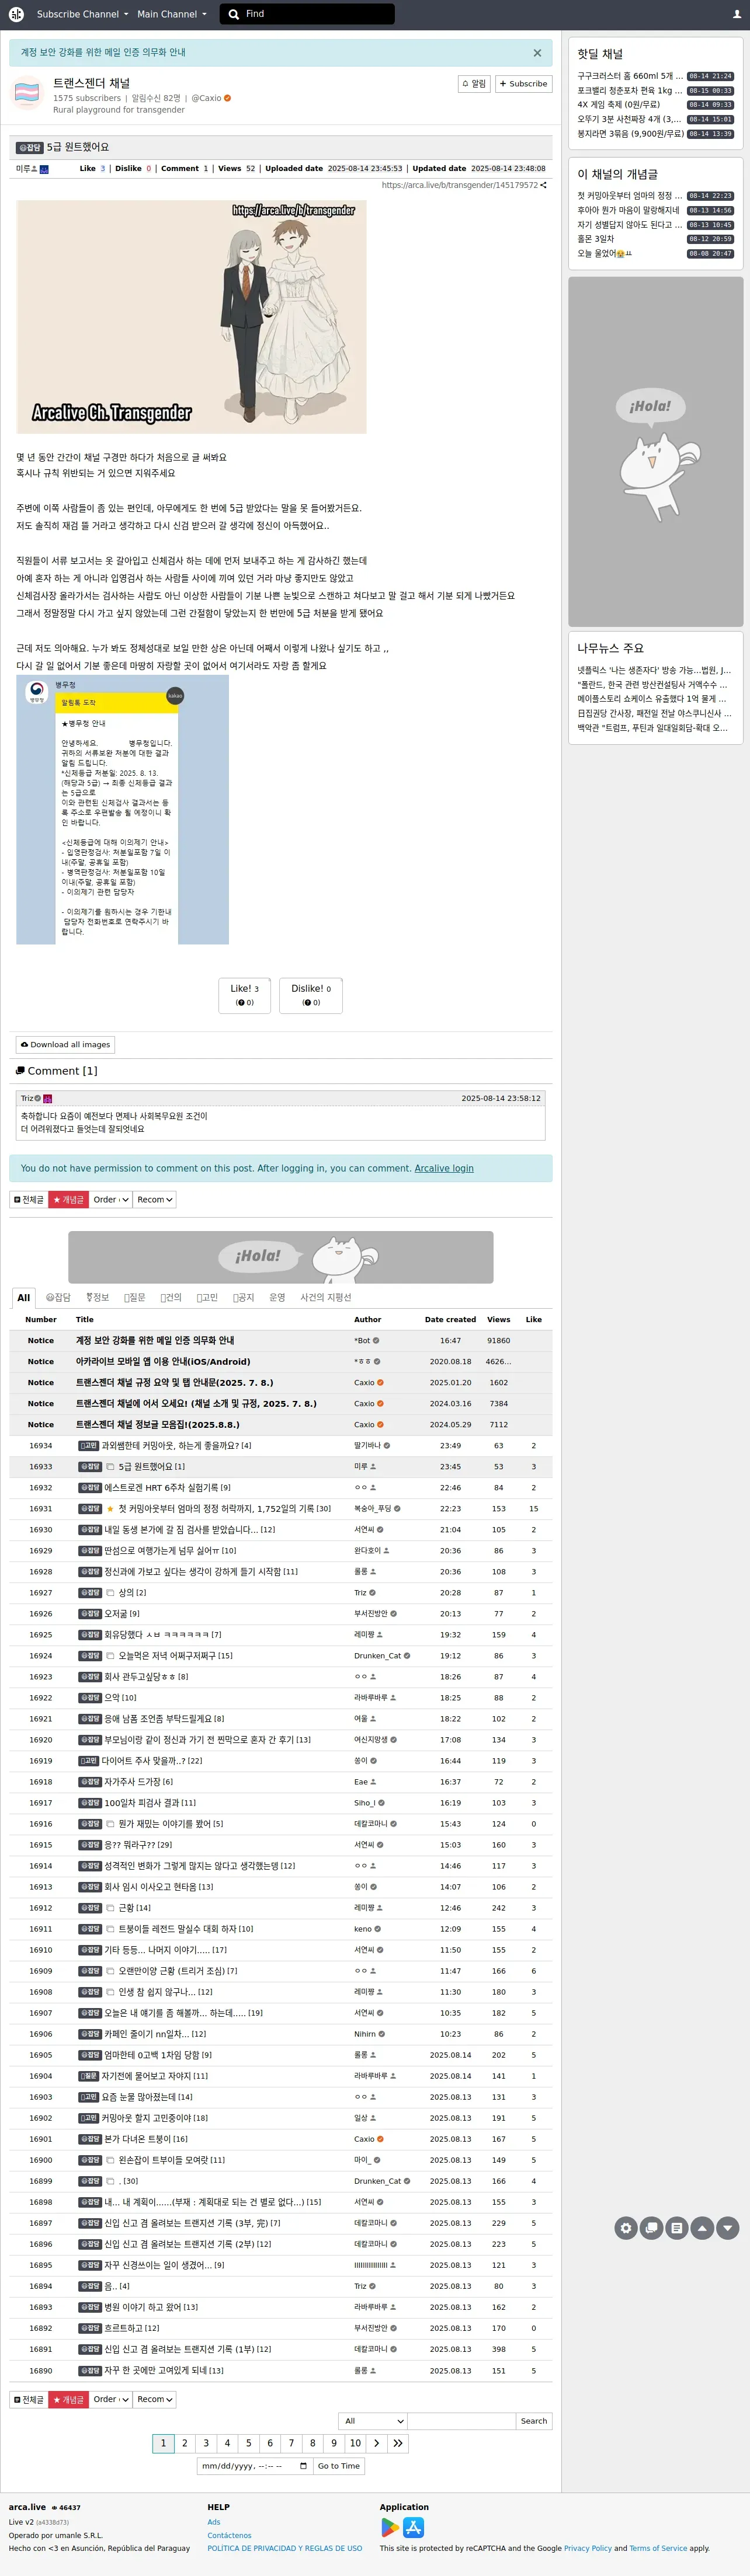Switch to the 잡담 category tab
750x2576 pixels.
pos(58,1297)
